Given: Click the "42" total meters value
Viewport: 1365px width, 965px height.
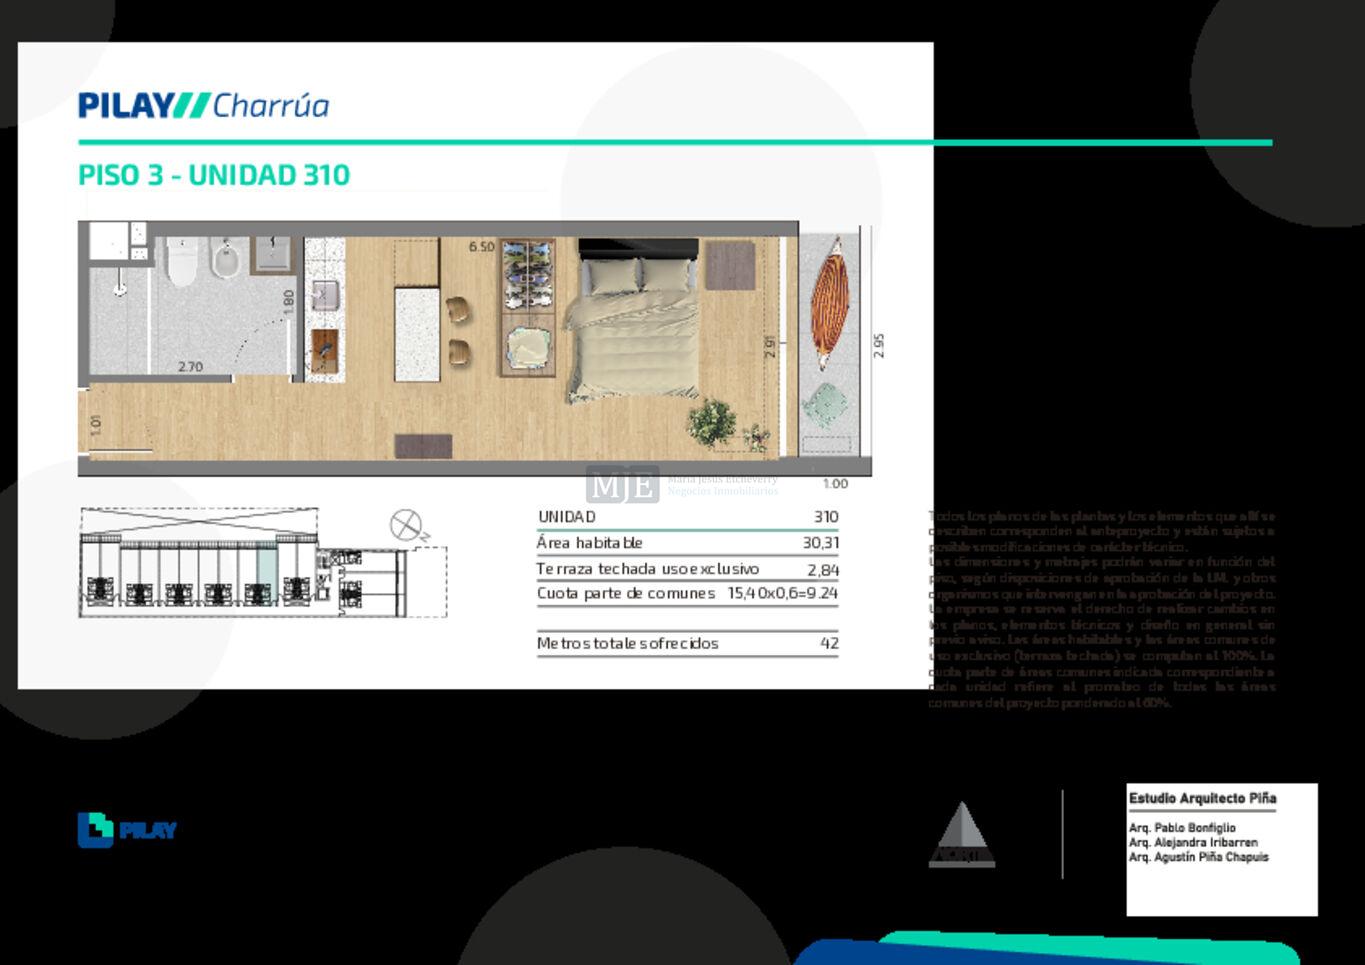Looking at the screenshot, I should (829, 643).
